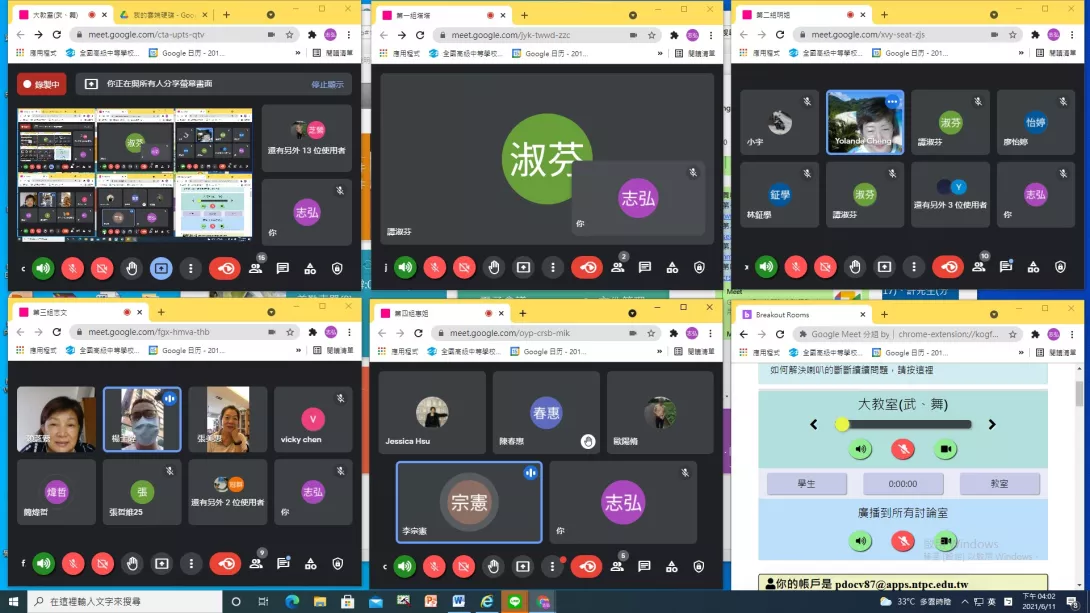Toggle the camera in the cta-upts-qtv Meet window
The image size is (1090, 613).
click(x=102, y=268)
